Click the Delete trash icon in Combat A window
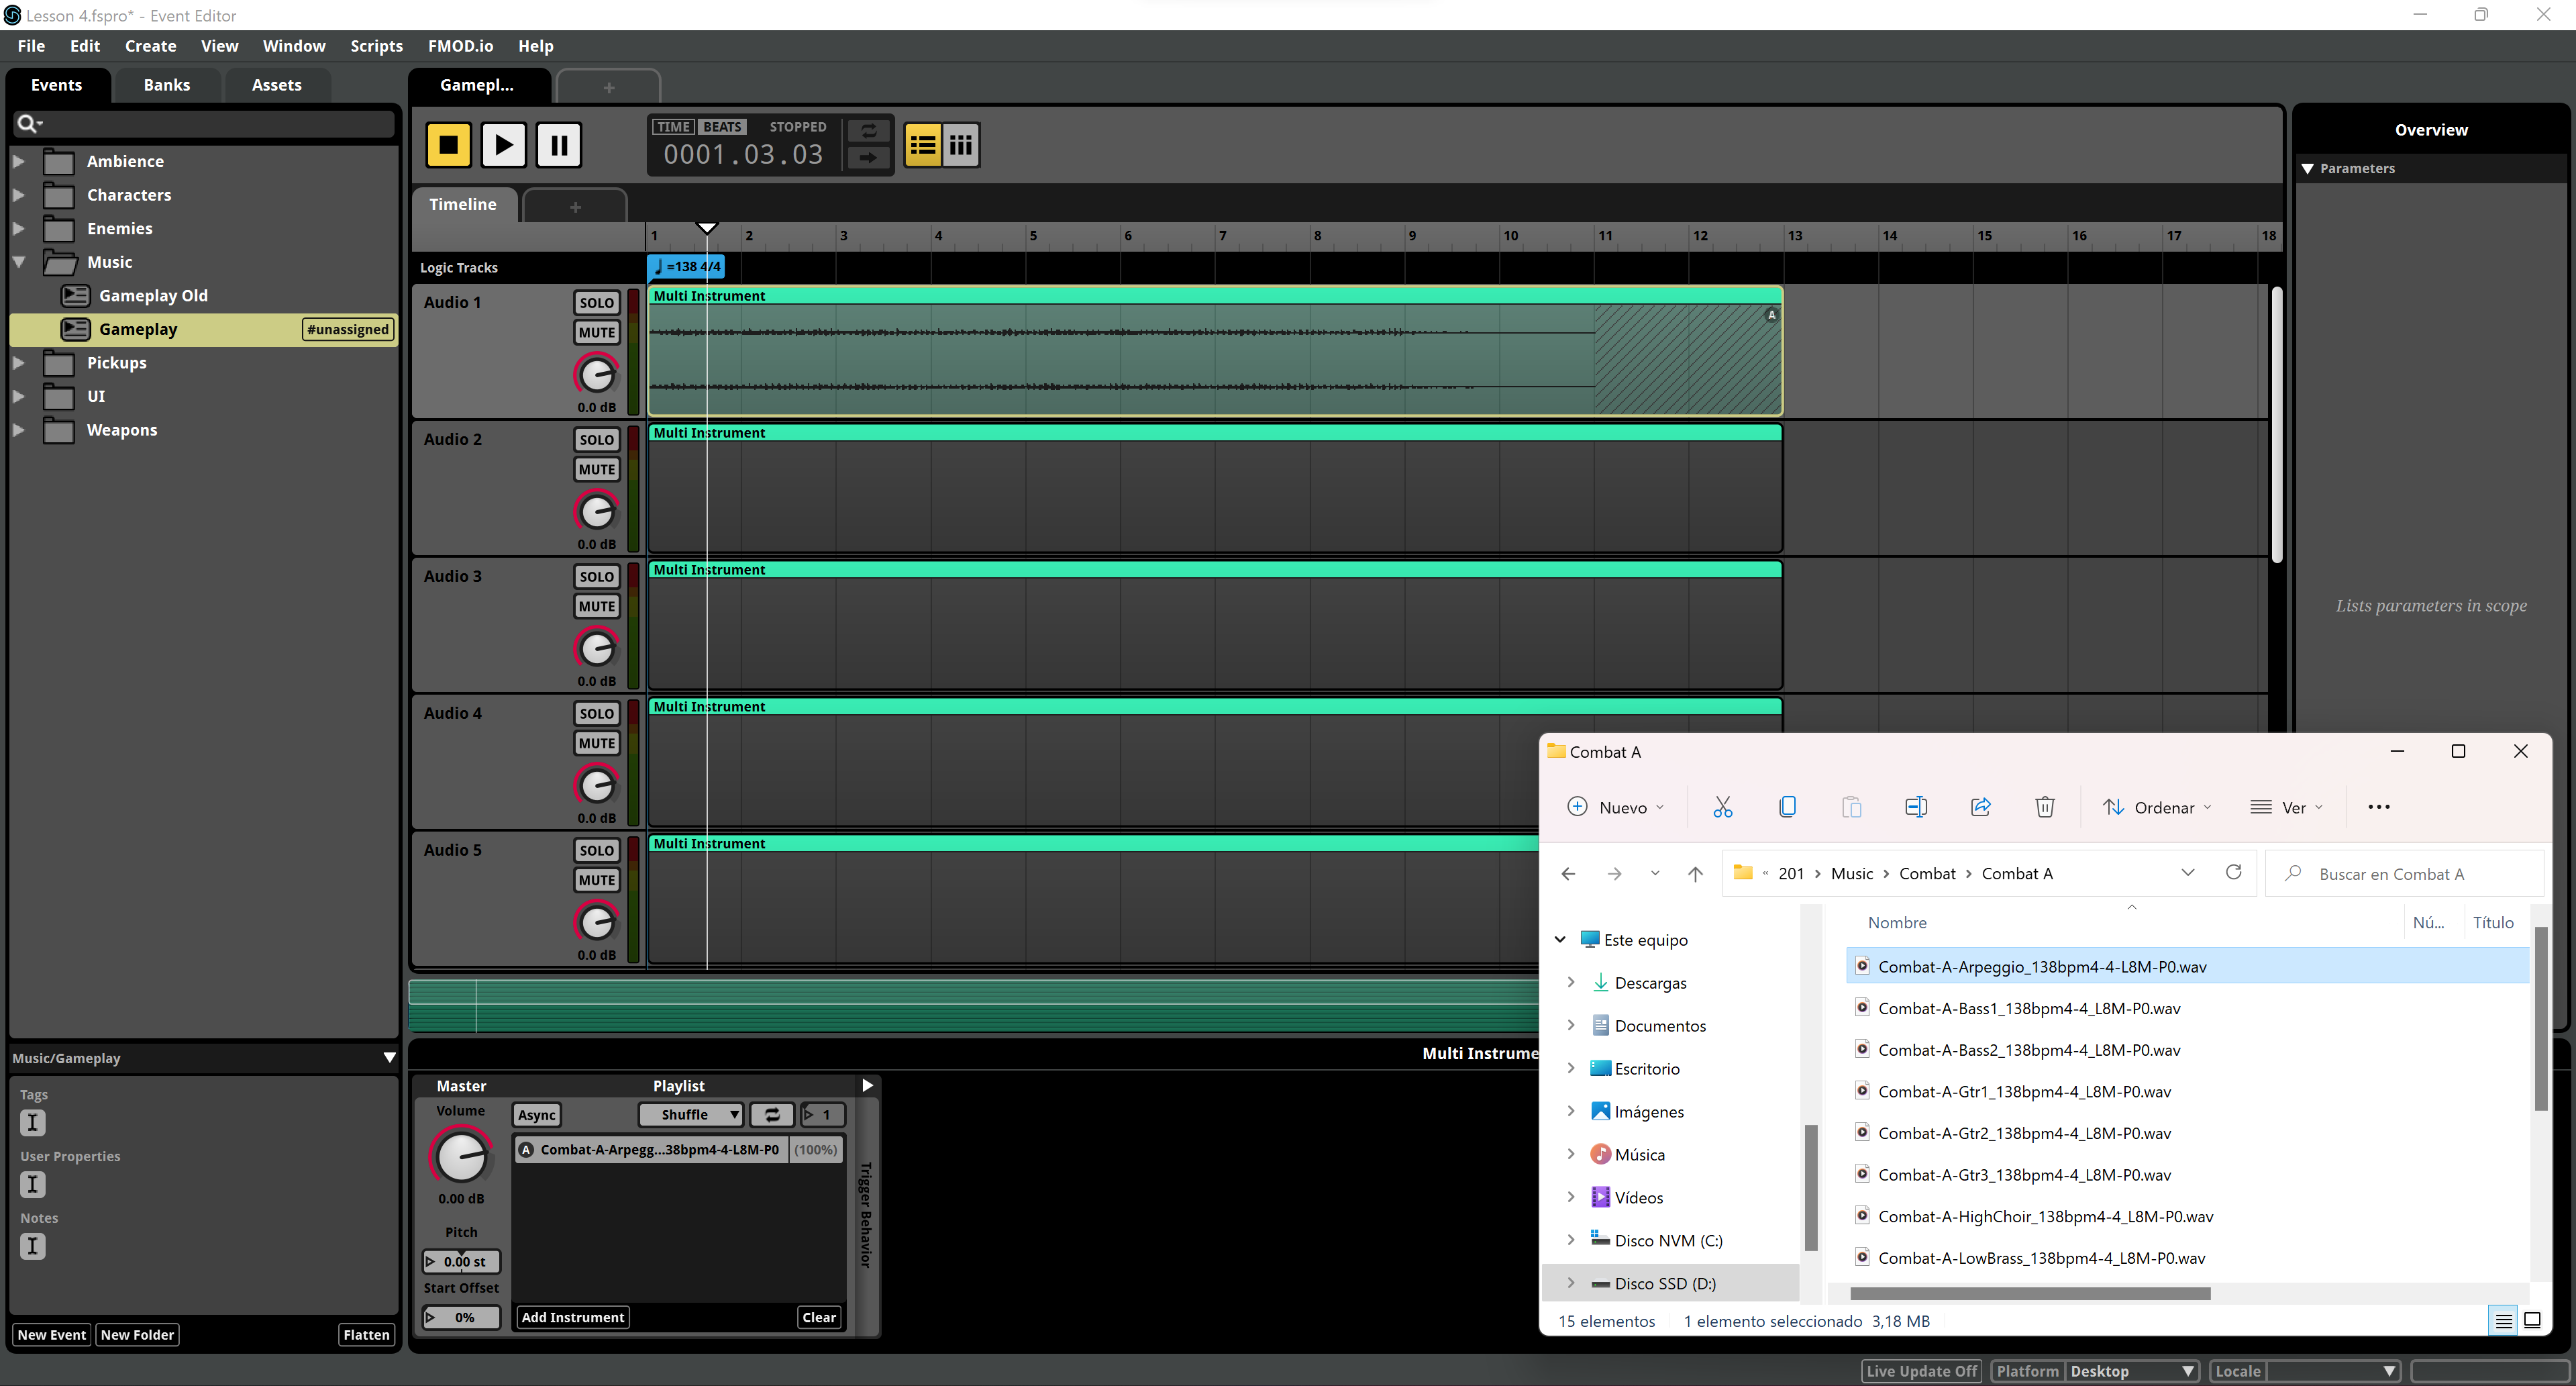 2045,807
